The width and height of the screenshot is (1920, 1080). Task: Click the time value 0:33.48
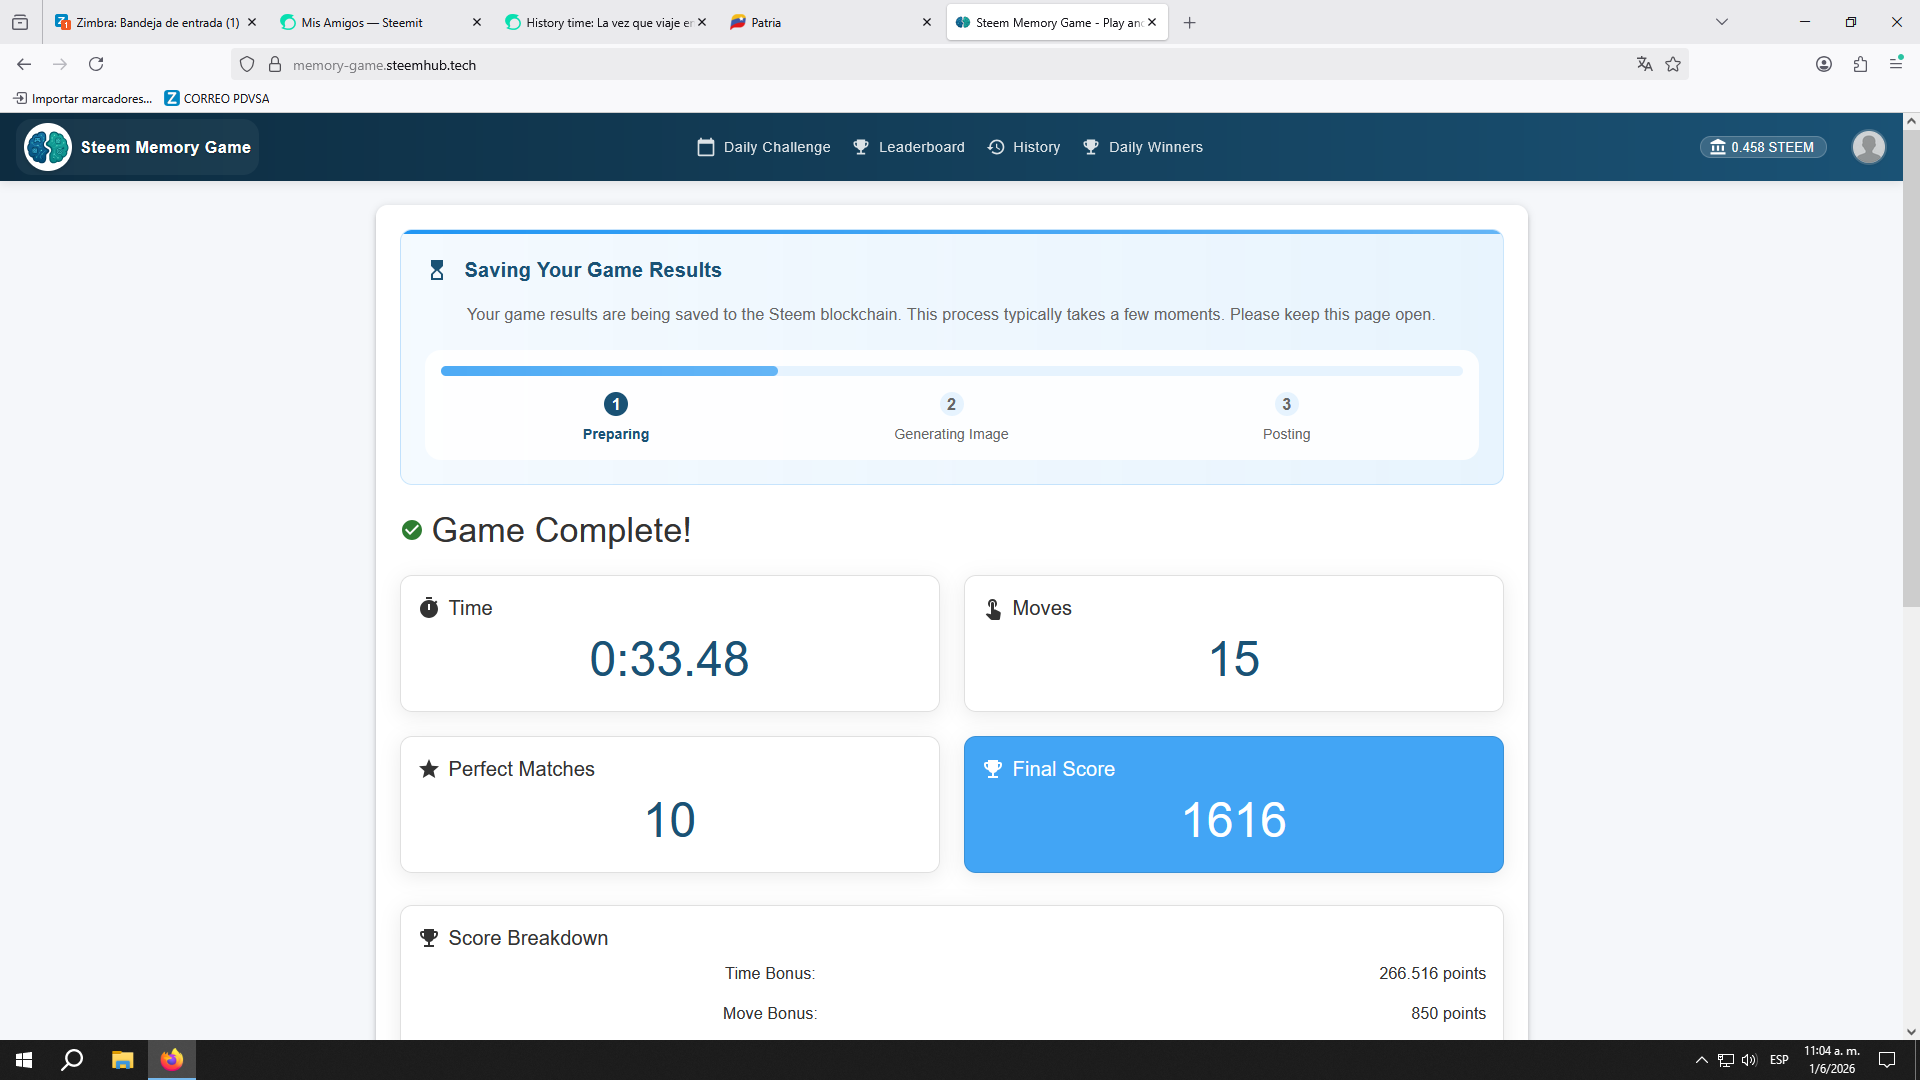tap(669, 659)
